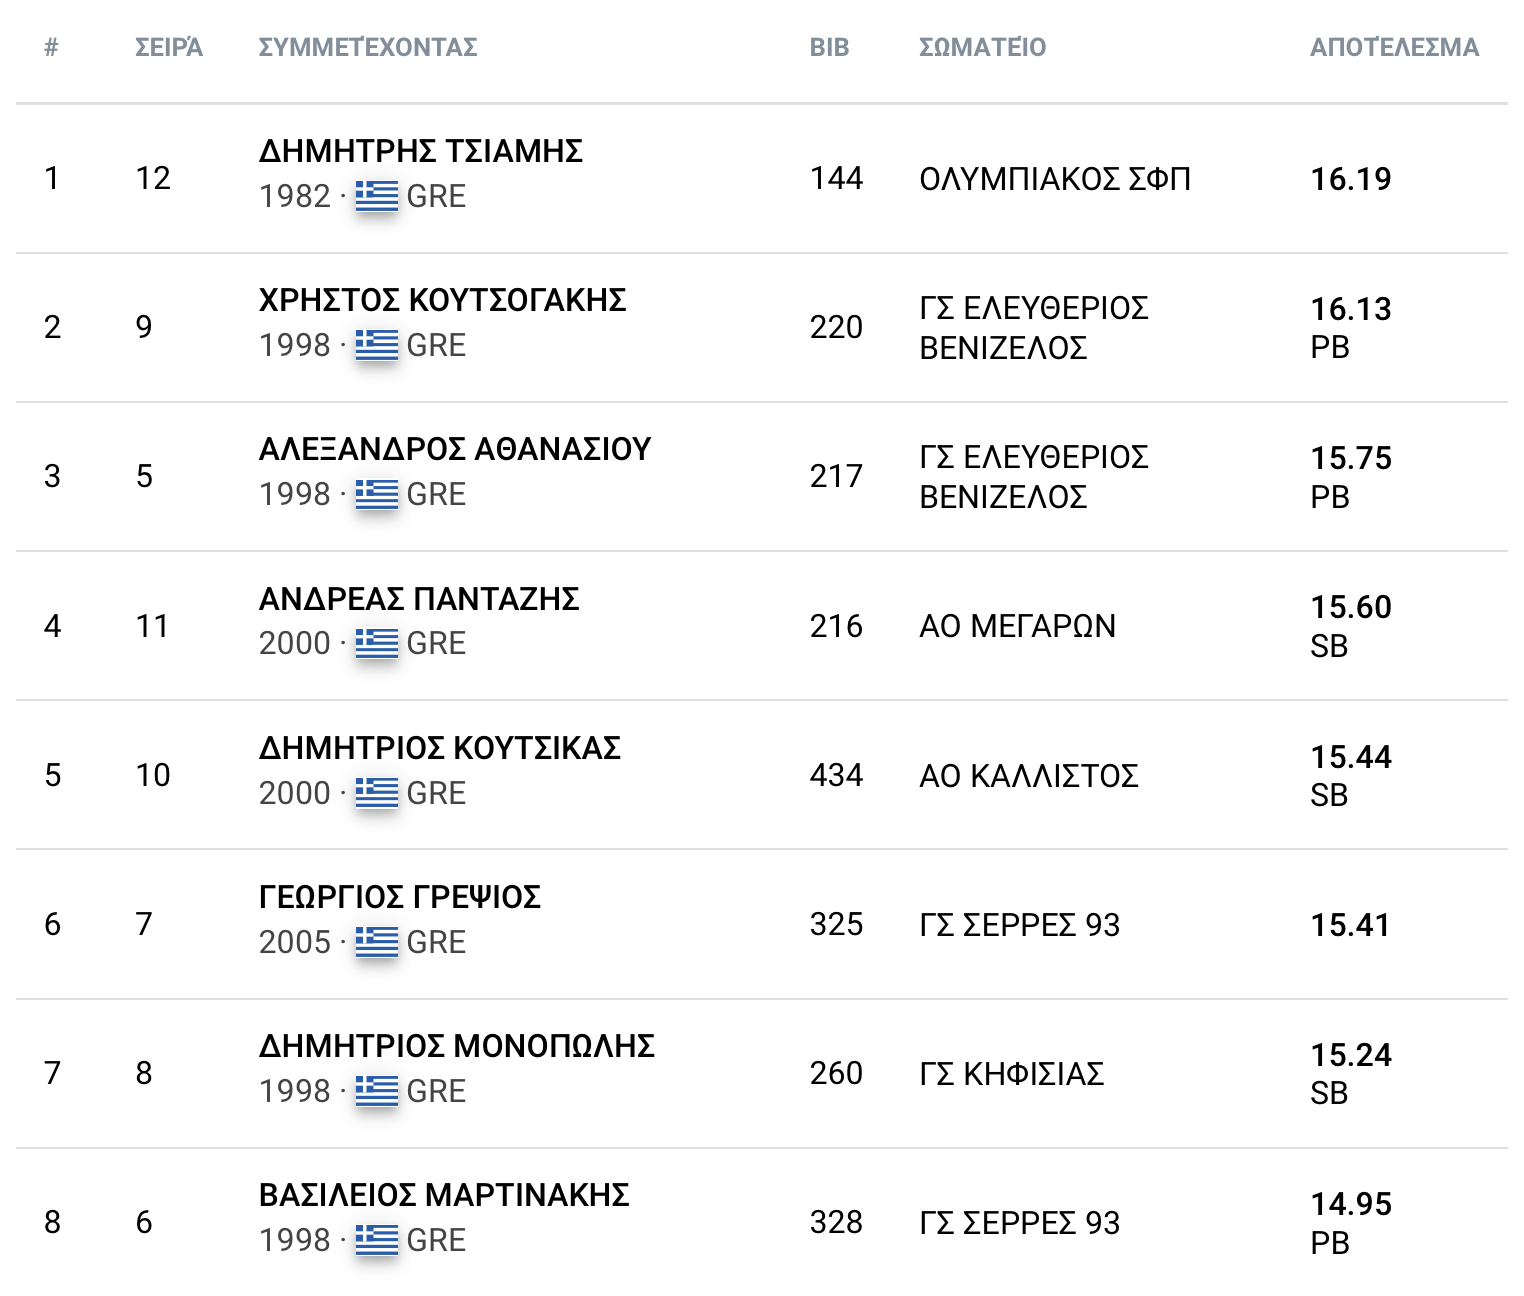Click the club ΑΟ ΜΕΓΑΡΩΝ

(1017, 626)
